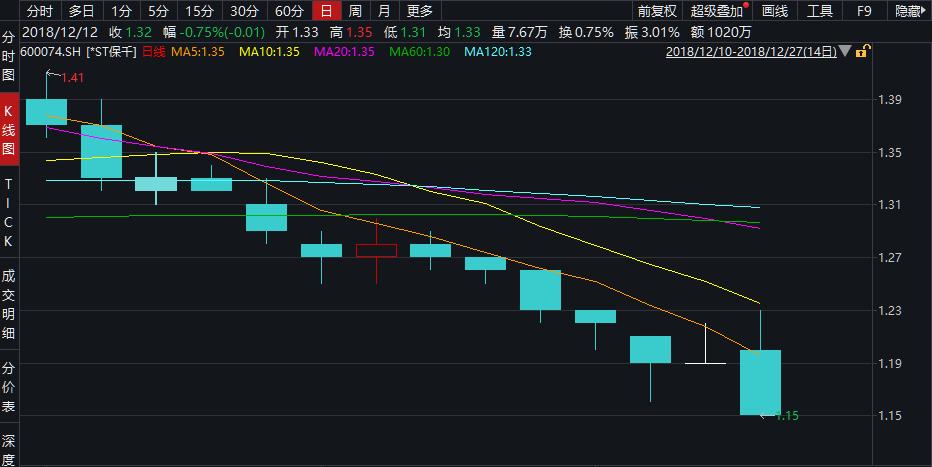The width and height of the screenshot is (932, 467).
Task: Select the 日 daily K-line tab
Action: point(326,11)
